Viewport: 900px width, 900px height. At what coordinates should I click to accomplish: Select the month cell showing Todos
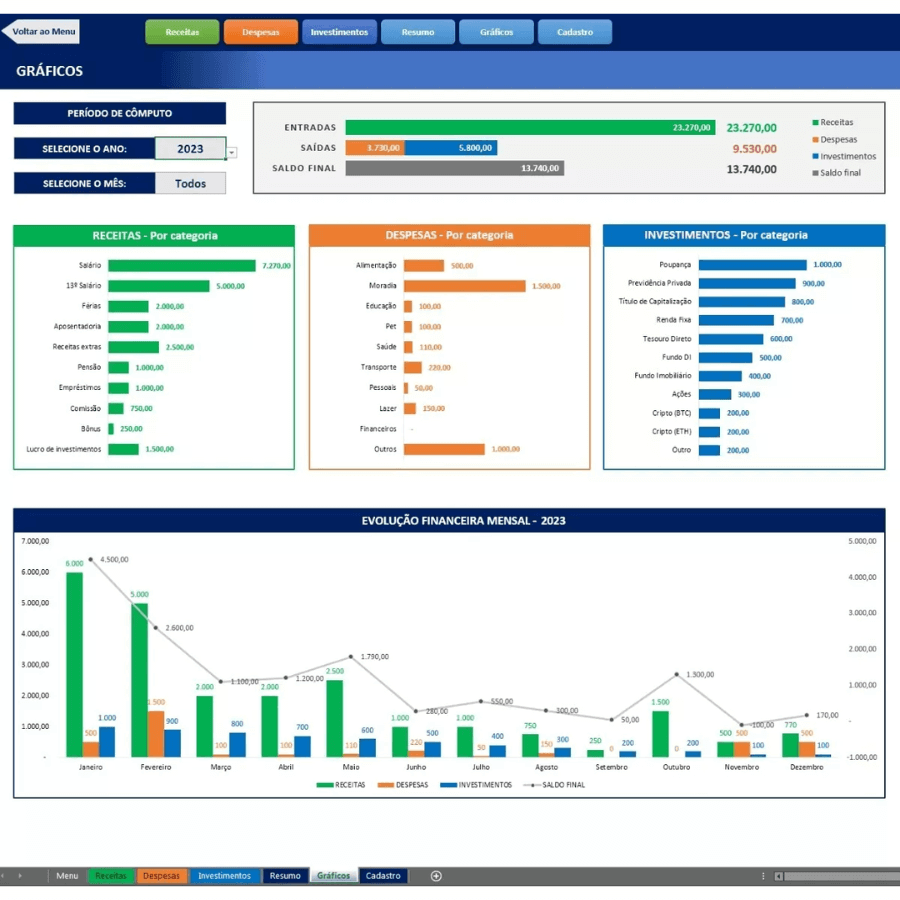pos(190,184)
